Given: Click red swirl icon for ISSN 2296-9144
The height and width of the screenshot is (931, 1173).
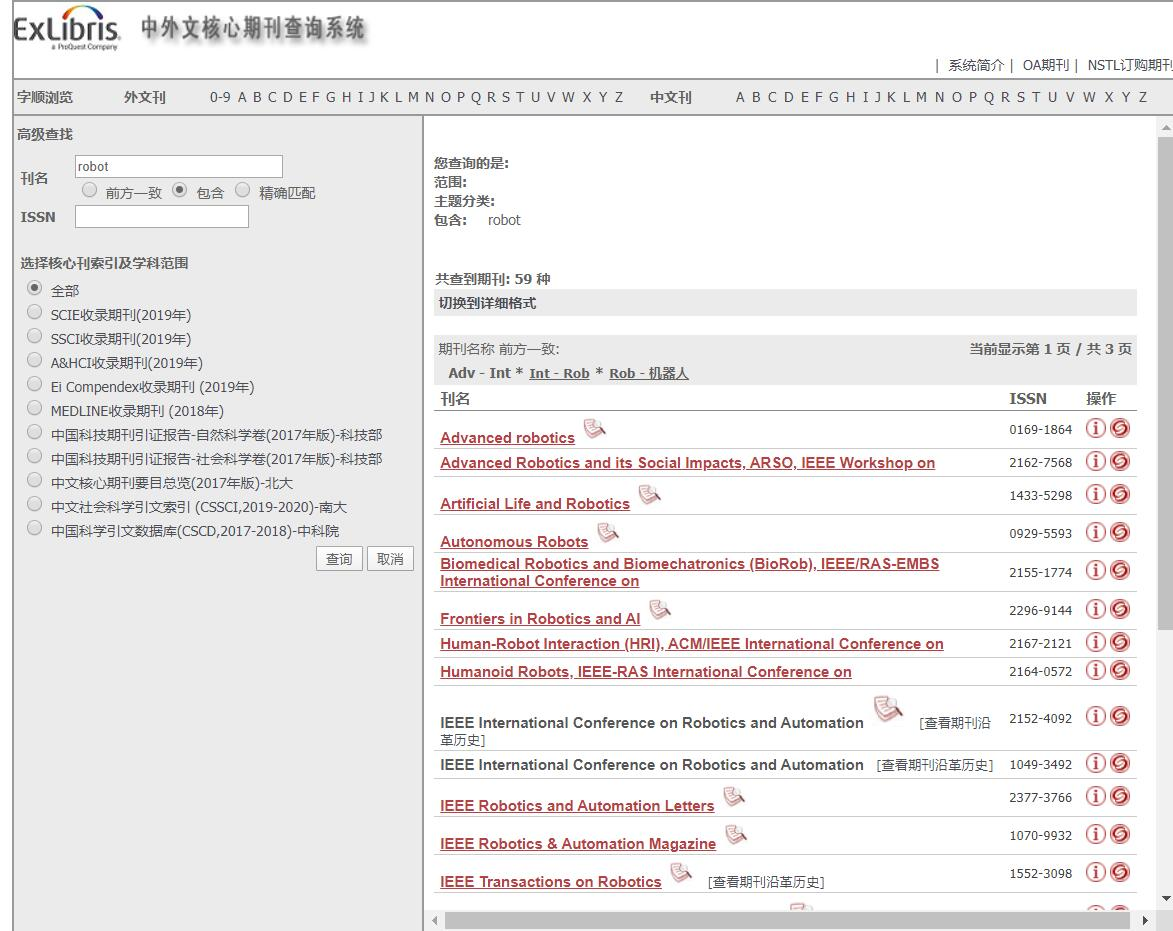Looking at the screenshot, I should tap(1120, 609).
